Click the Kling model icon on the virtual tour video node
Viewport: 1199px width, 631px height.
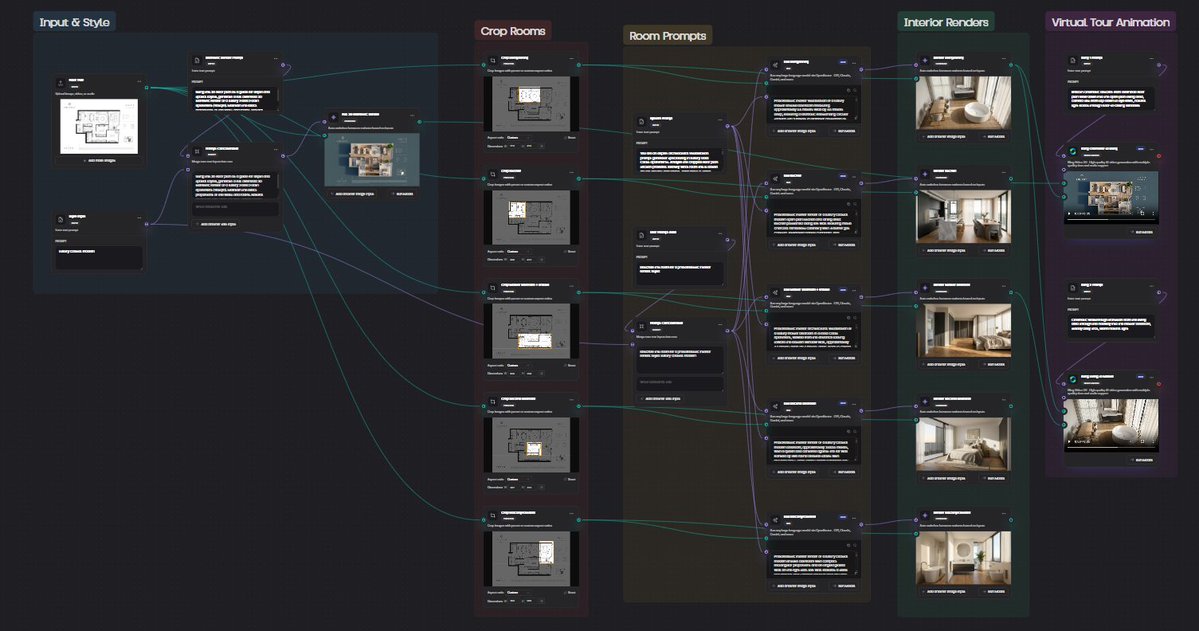pos(1073,152)
